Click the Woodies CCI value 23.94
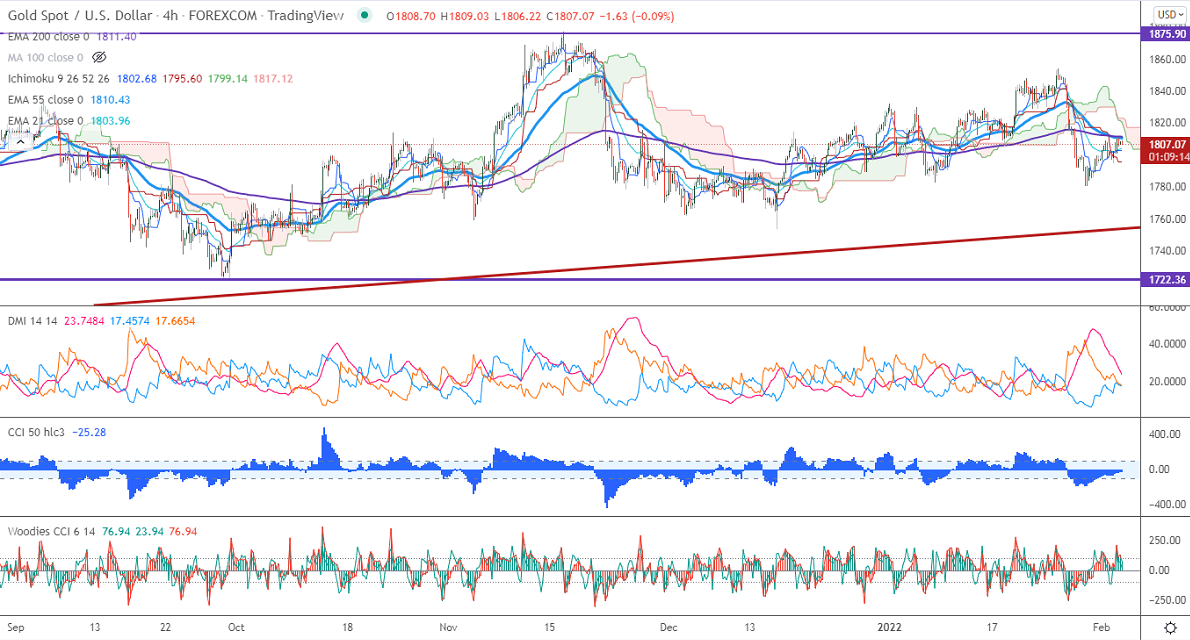This screenshot has width=1190, height=640. pos(150,531)
